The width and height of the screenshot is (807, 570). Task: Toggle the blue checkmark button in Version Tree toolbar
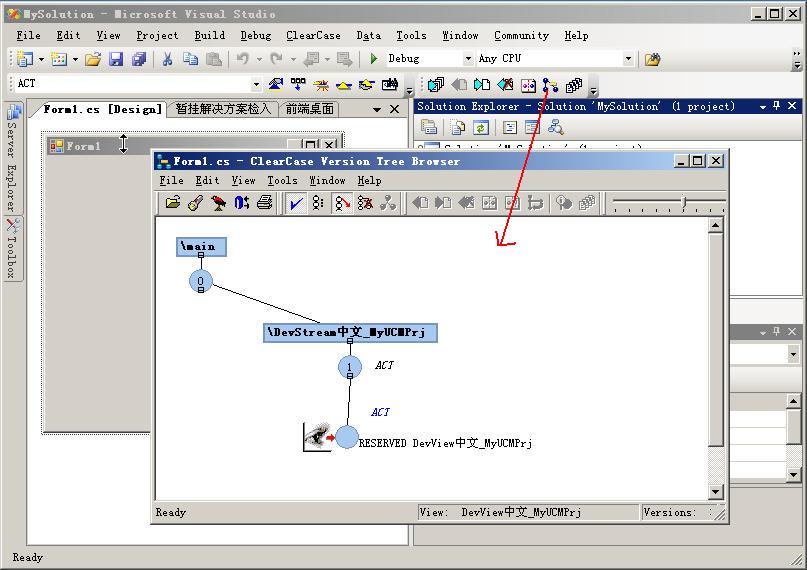tap(295, 203)
